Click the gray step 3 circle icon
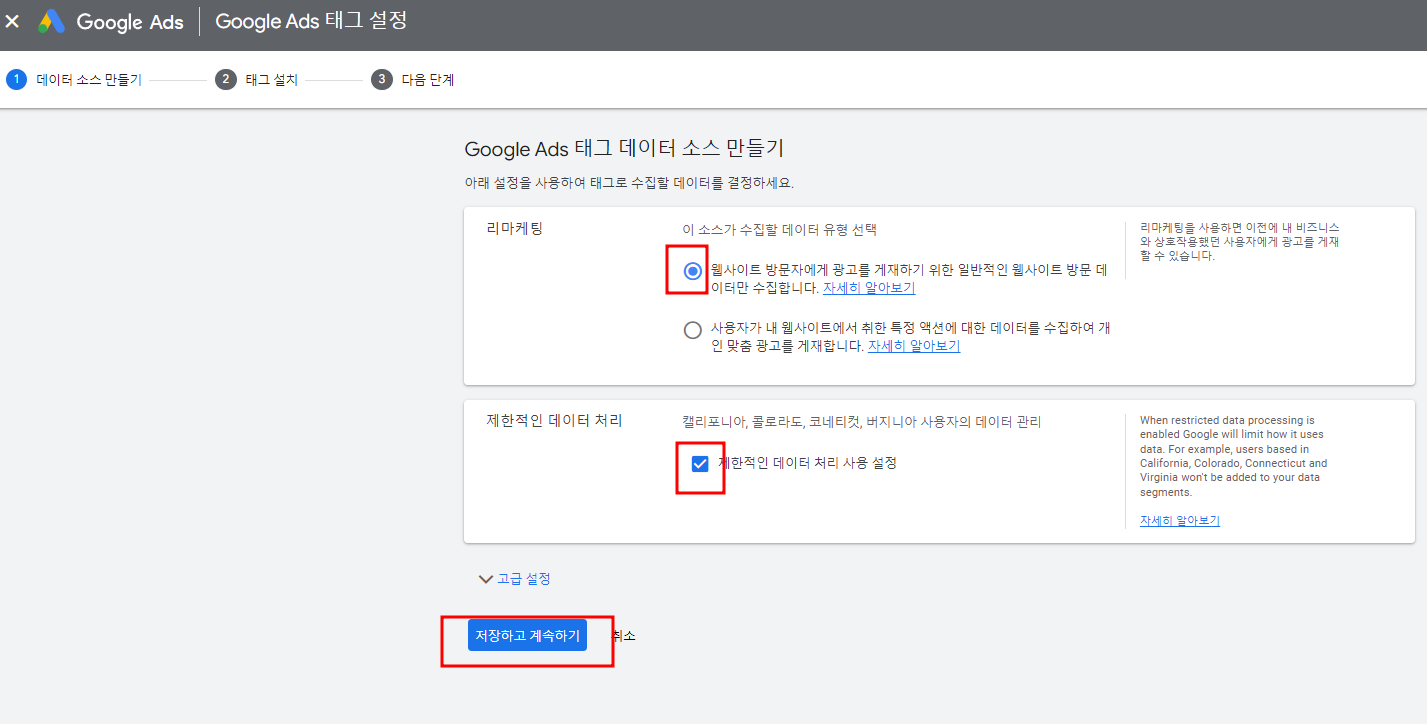The height and width of the screenshot is (724, 1427). [381, 79]
